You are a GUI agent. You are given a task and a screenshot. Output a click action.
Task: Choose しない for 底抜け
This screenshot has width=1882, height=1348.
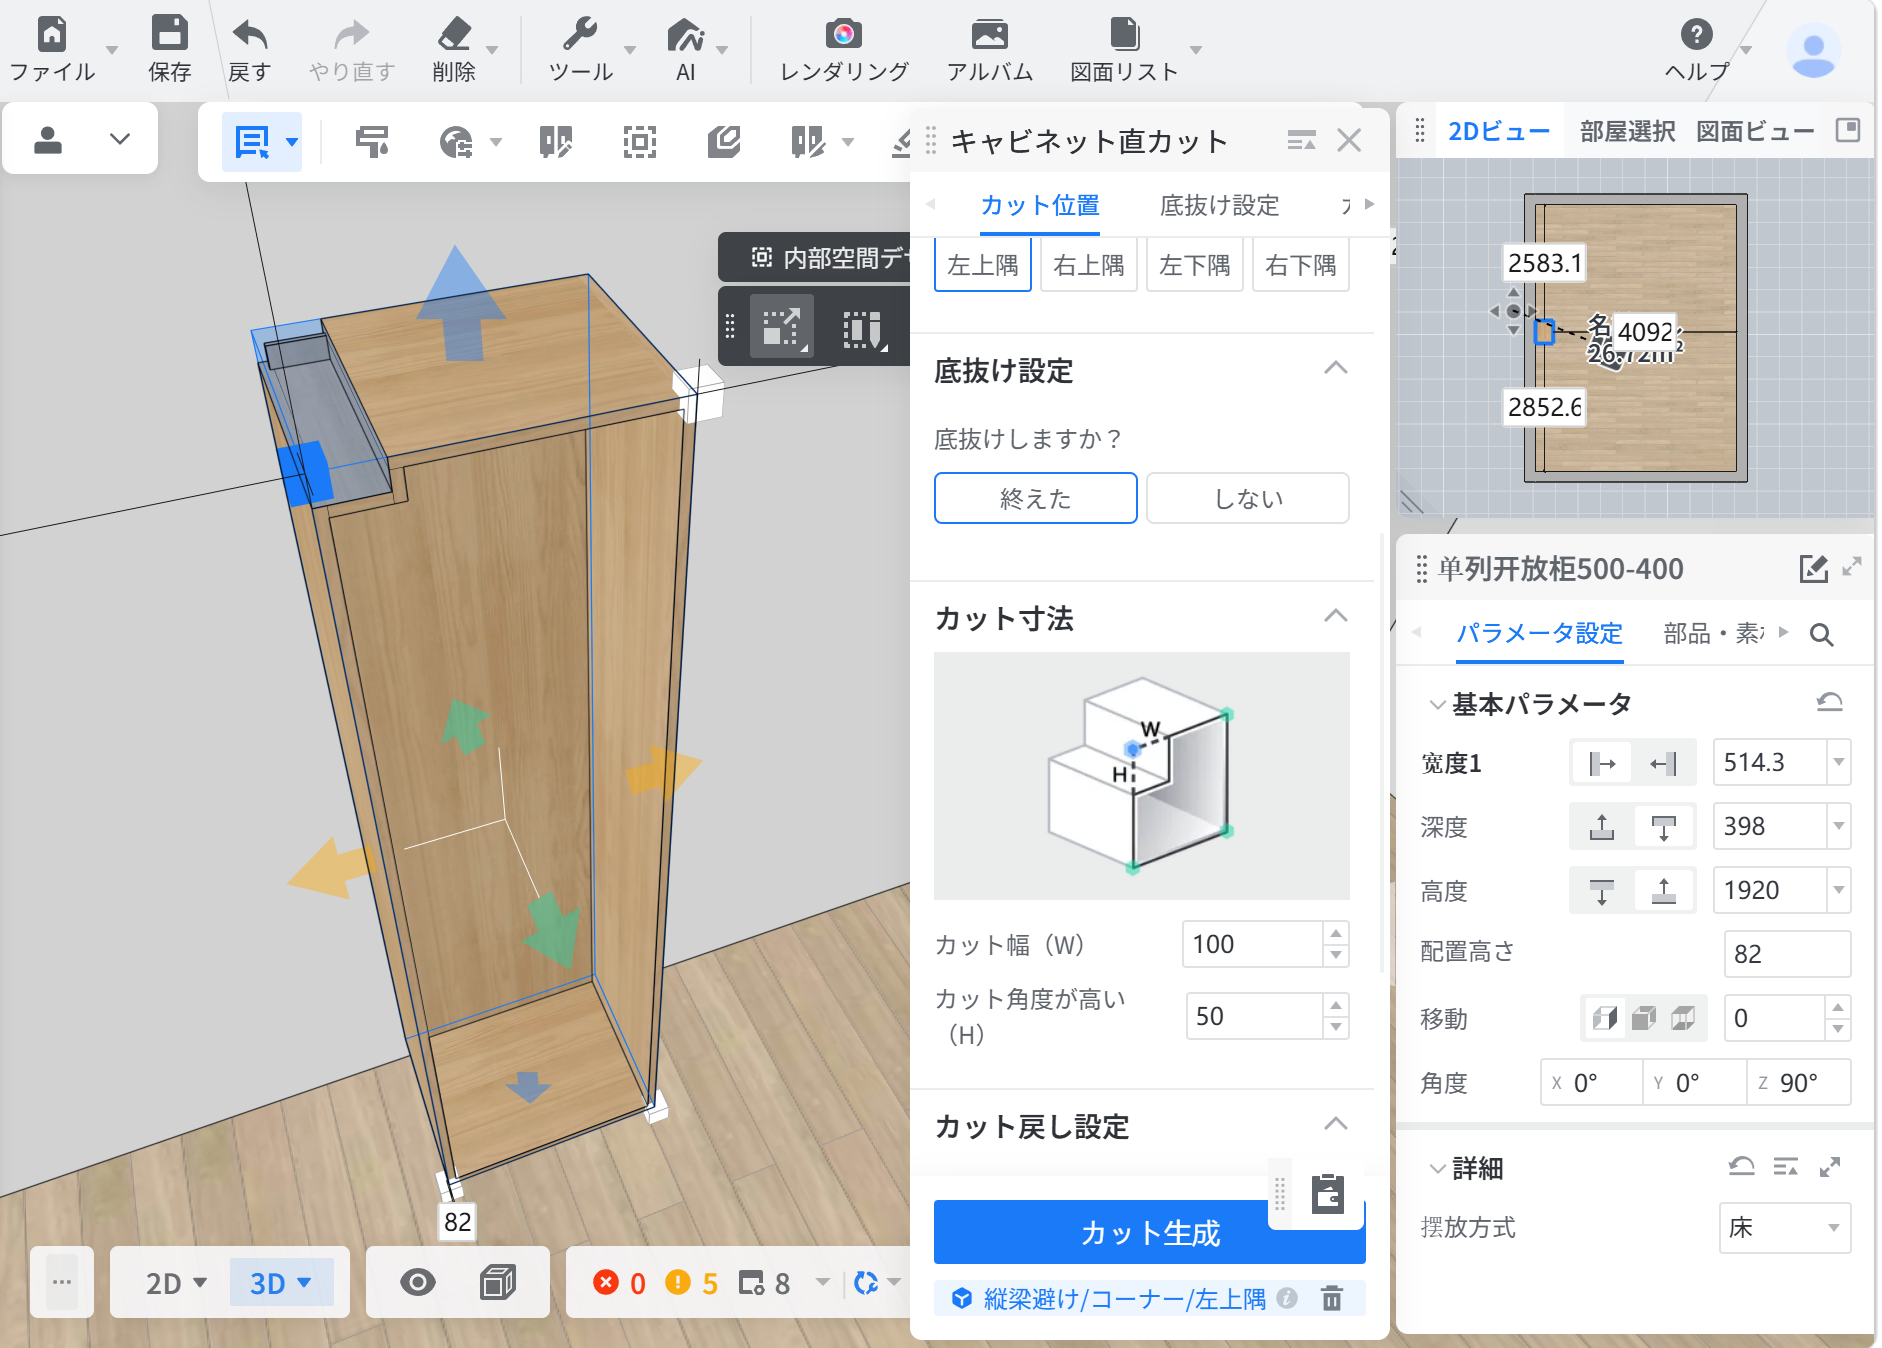[1248, 498]
